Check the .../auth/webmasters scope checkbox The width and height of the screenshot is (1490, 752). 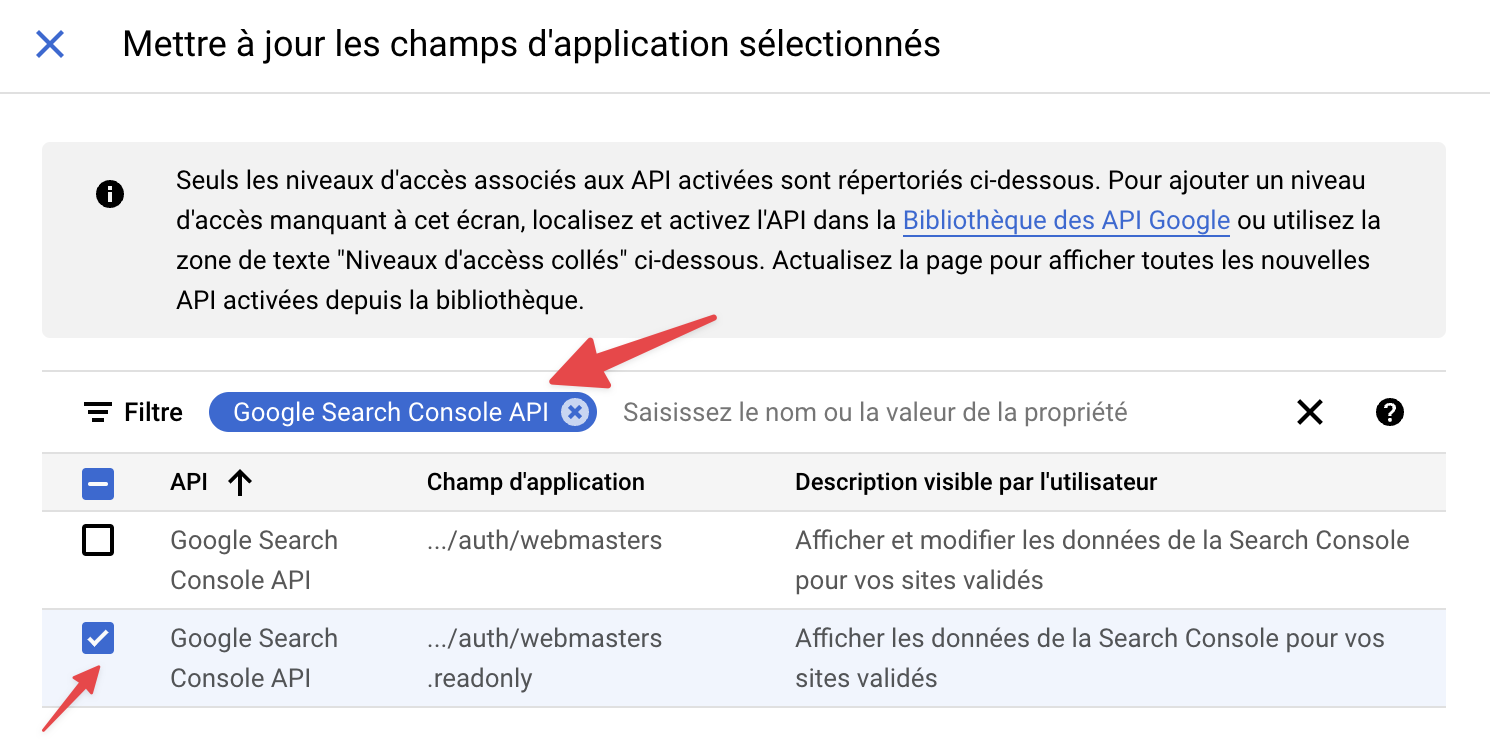point(98,541)
